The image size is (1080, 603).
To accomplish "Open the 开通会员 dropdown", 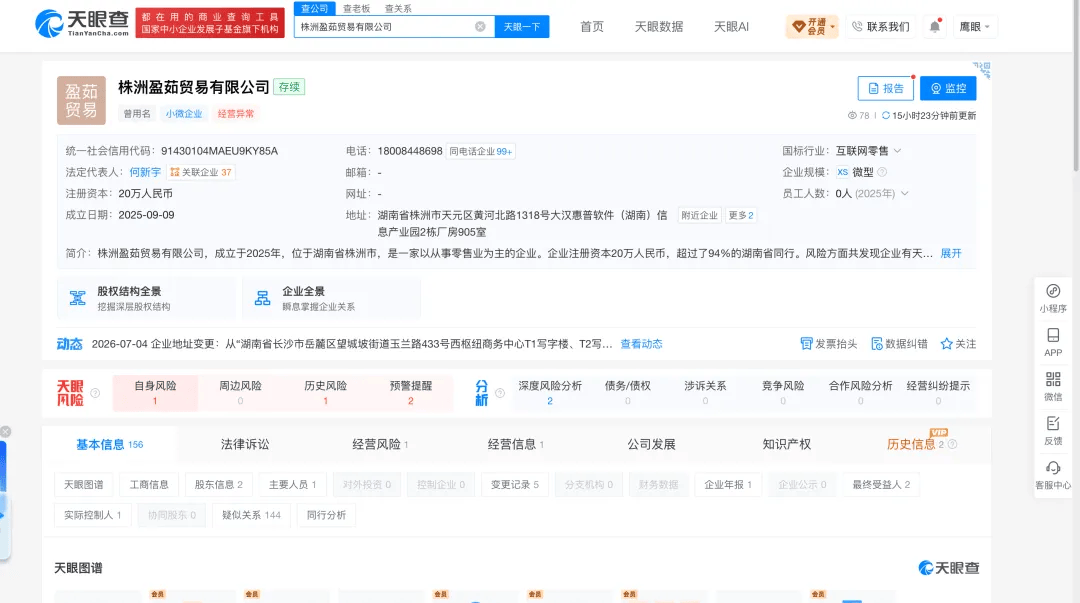I will click(812, 27).
